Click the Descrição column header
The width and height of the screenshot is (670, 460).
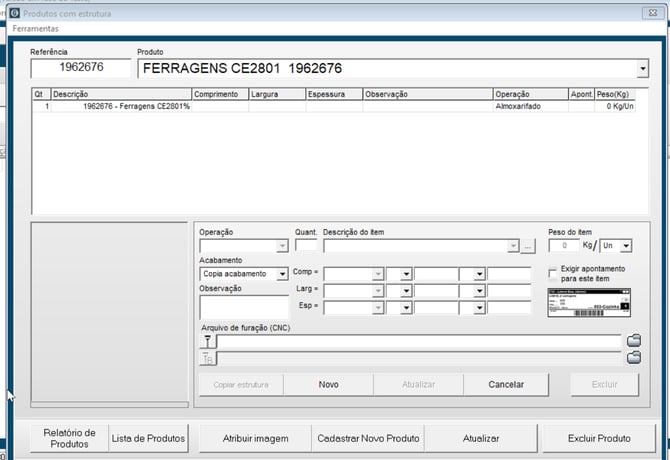(120, 94)
